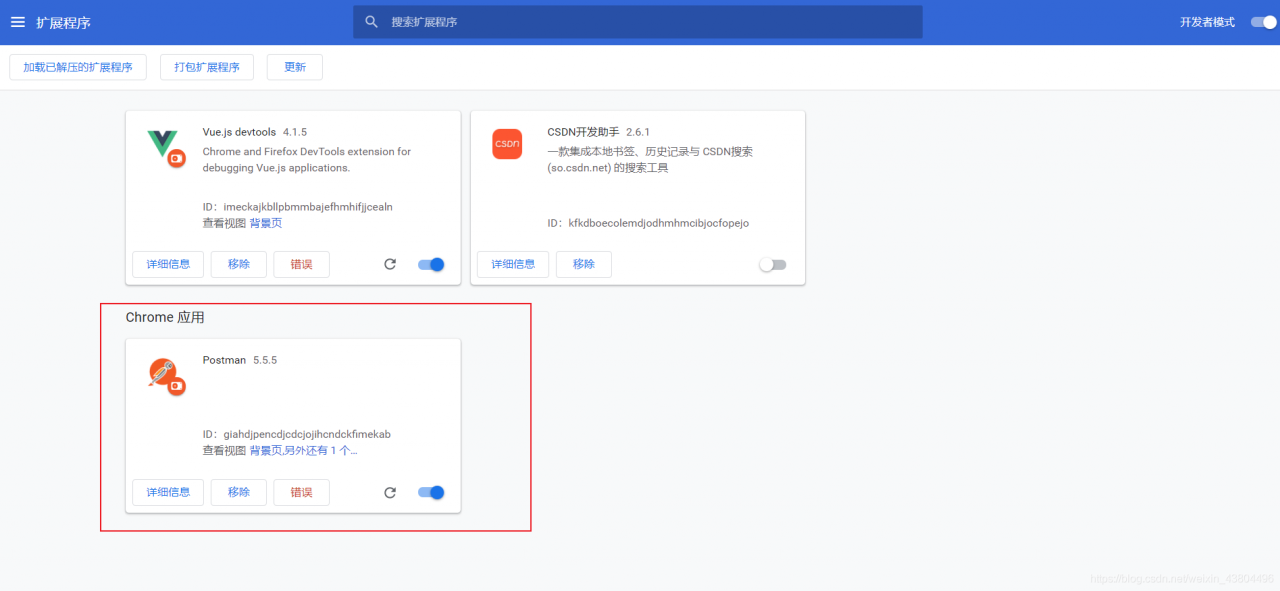Click the search magnifier icon
The image size is (1280, 591).
click(371, 22)
